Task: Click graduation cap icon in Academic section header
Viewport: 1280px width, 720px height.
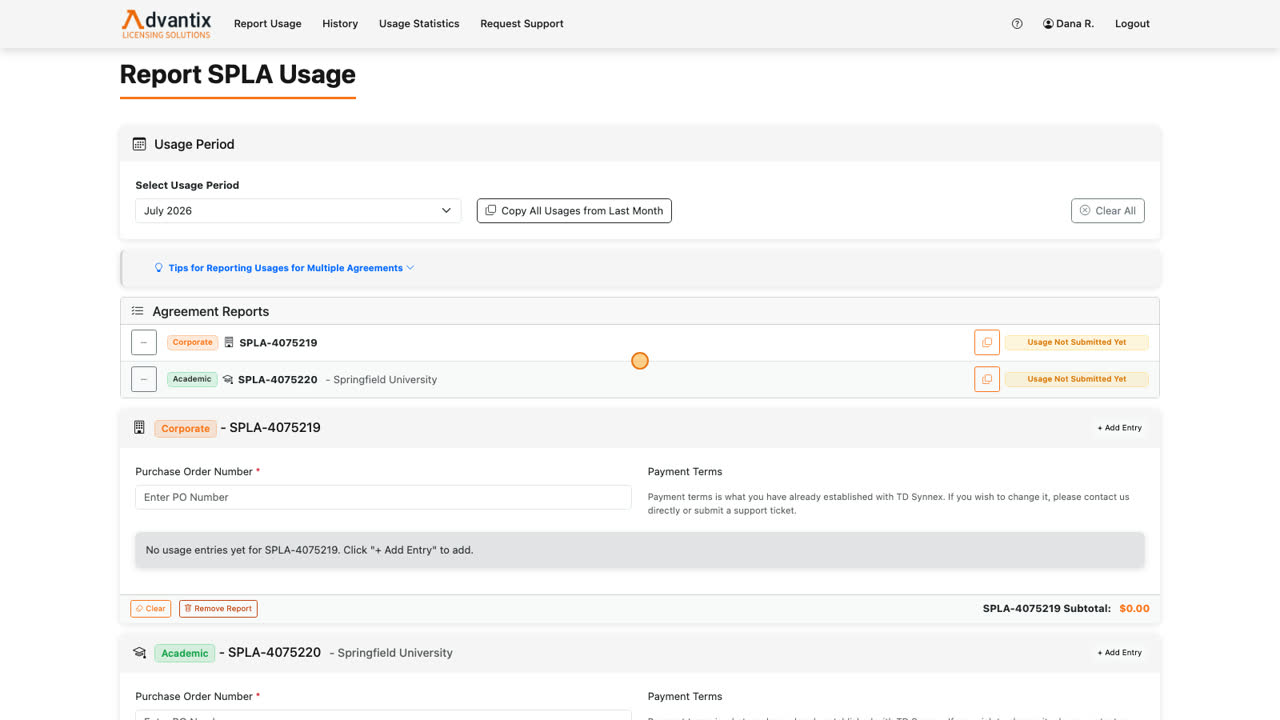Action: pyautogui.click(x=140, y=653)
